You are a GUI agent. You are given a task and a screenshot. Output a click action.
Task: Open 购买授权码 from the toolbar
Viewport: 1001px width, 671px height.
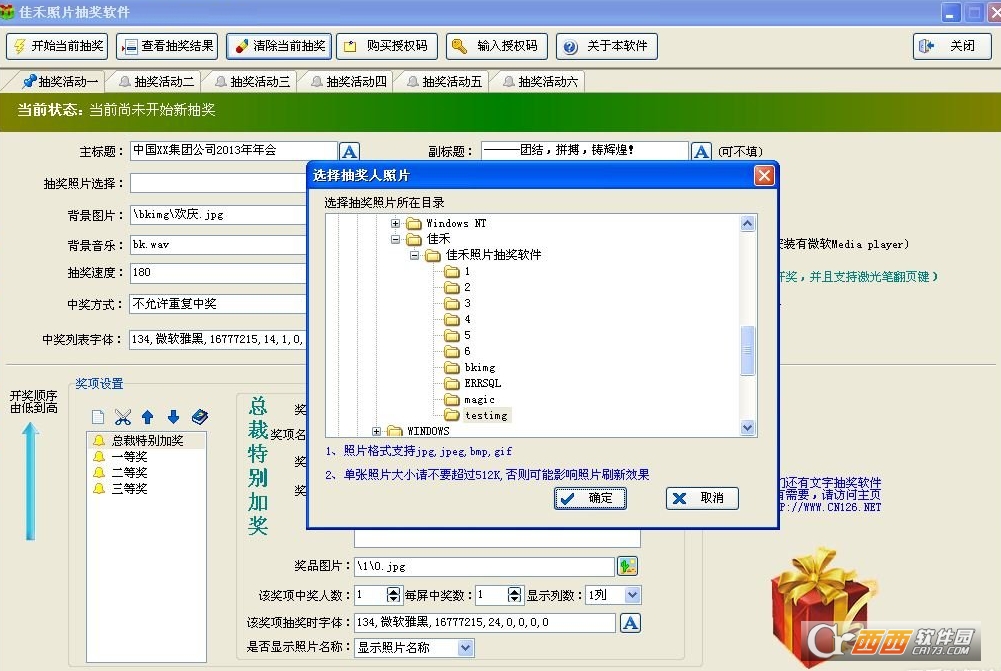click(x=387, y=46)
